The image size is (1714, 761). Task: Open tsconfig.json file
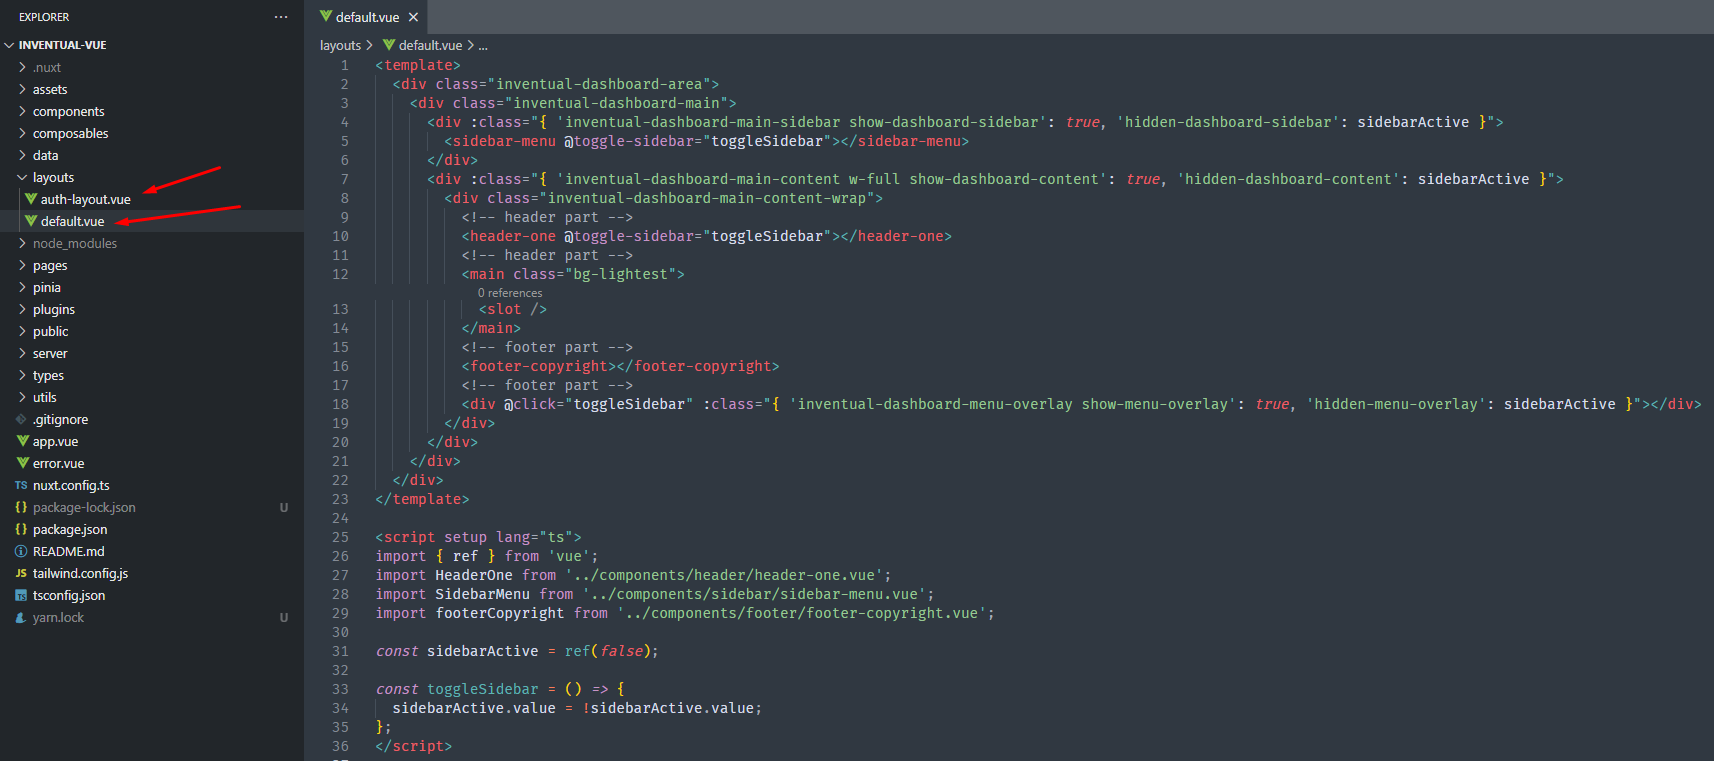coord(152,595)
